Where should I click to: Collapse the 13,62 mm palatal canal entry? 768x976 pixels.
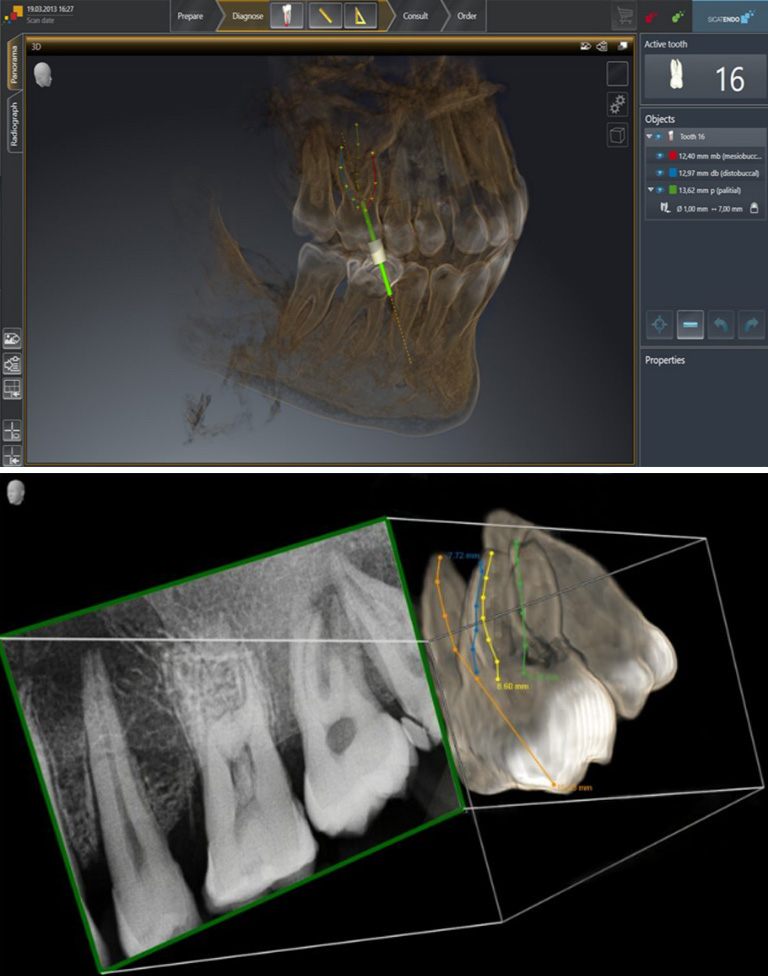tap(649, 190)
